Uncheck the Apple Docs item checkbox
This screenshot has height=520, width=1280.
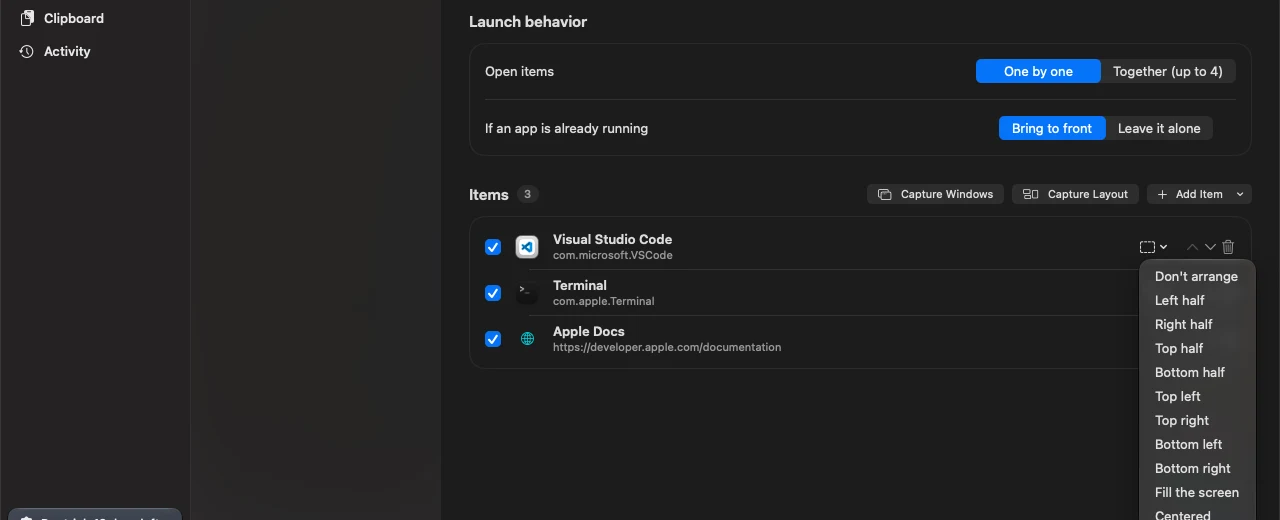pyautogui.click(x=493, y=339)
